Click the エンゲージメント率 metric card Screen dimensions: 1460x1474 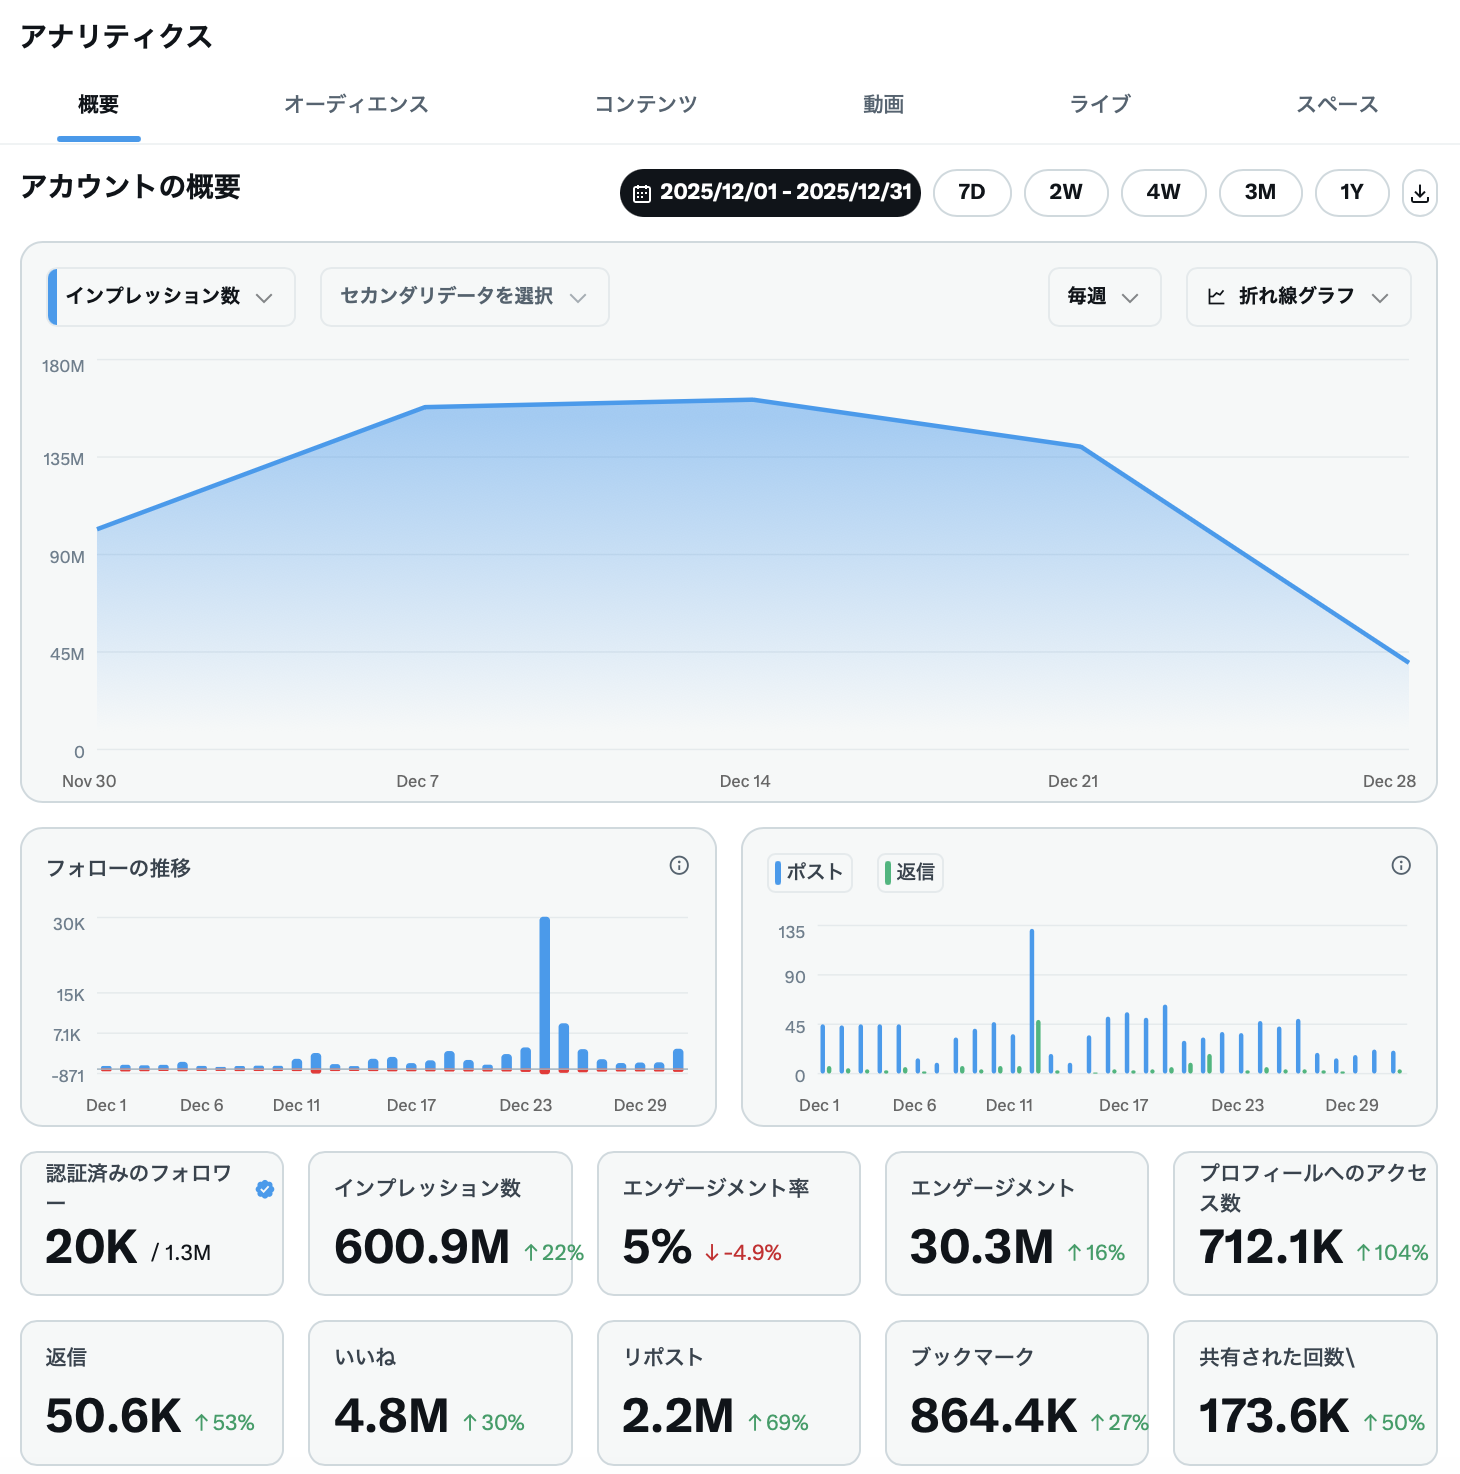[728, 1223]
